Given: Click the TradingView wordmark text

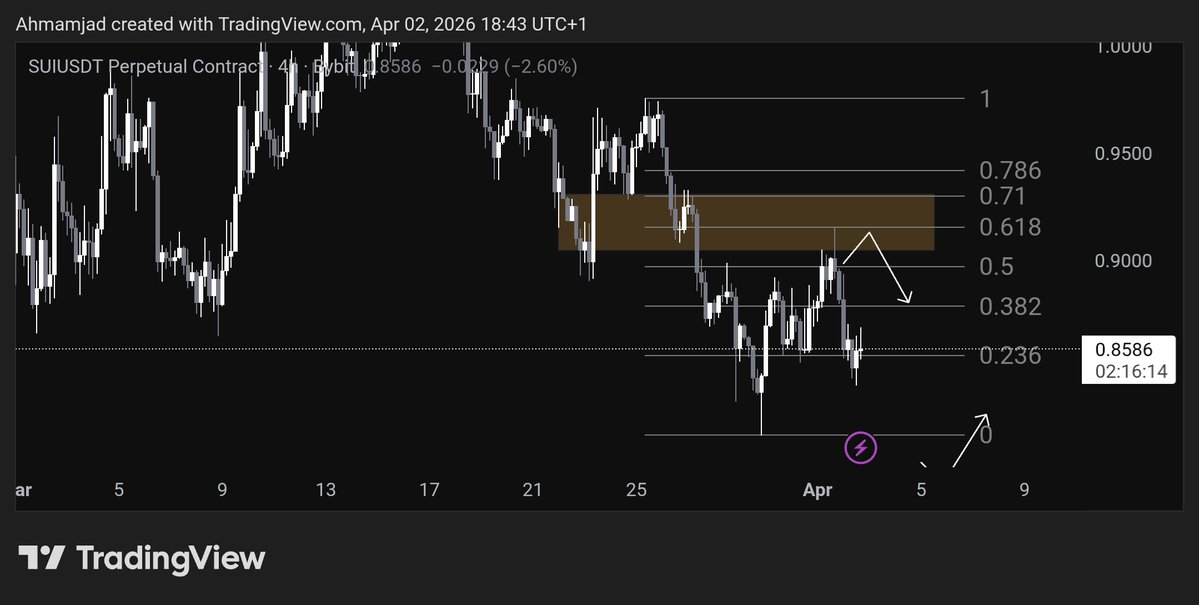Looking at the screenshot, I should (x=170, y=557).
